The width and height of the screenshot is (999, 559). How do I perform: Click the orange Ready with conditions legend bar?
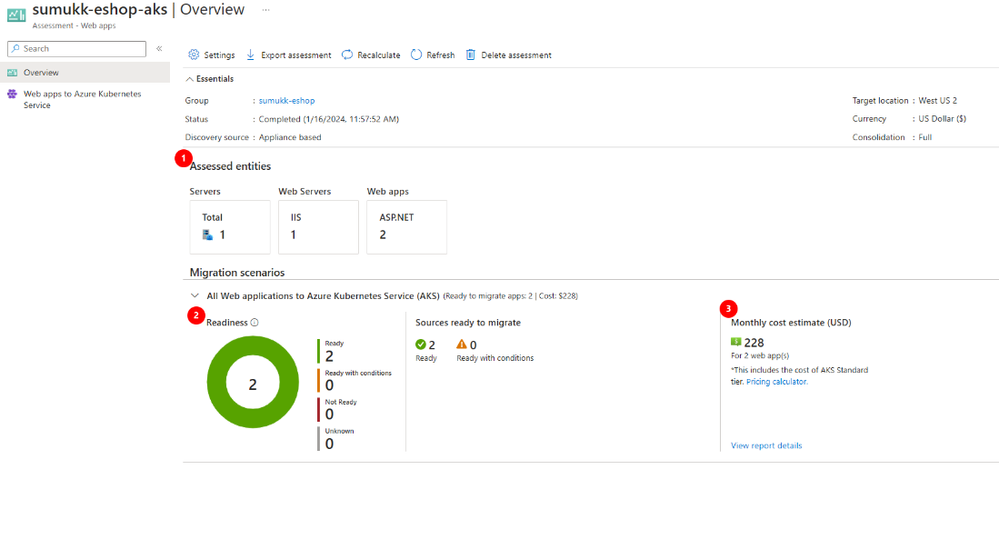tap(319, 381)
